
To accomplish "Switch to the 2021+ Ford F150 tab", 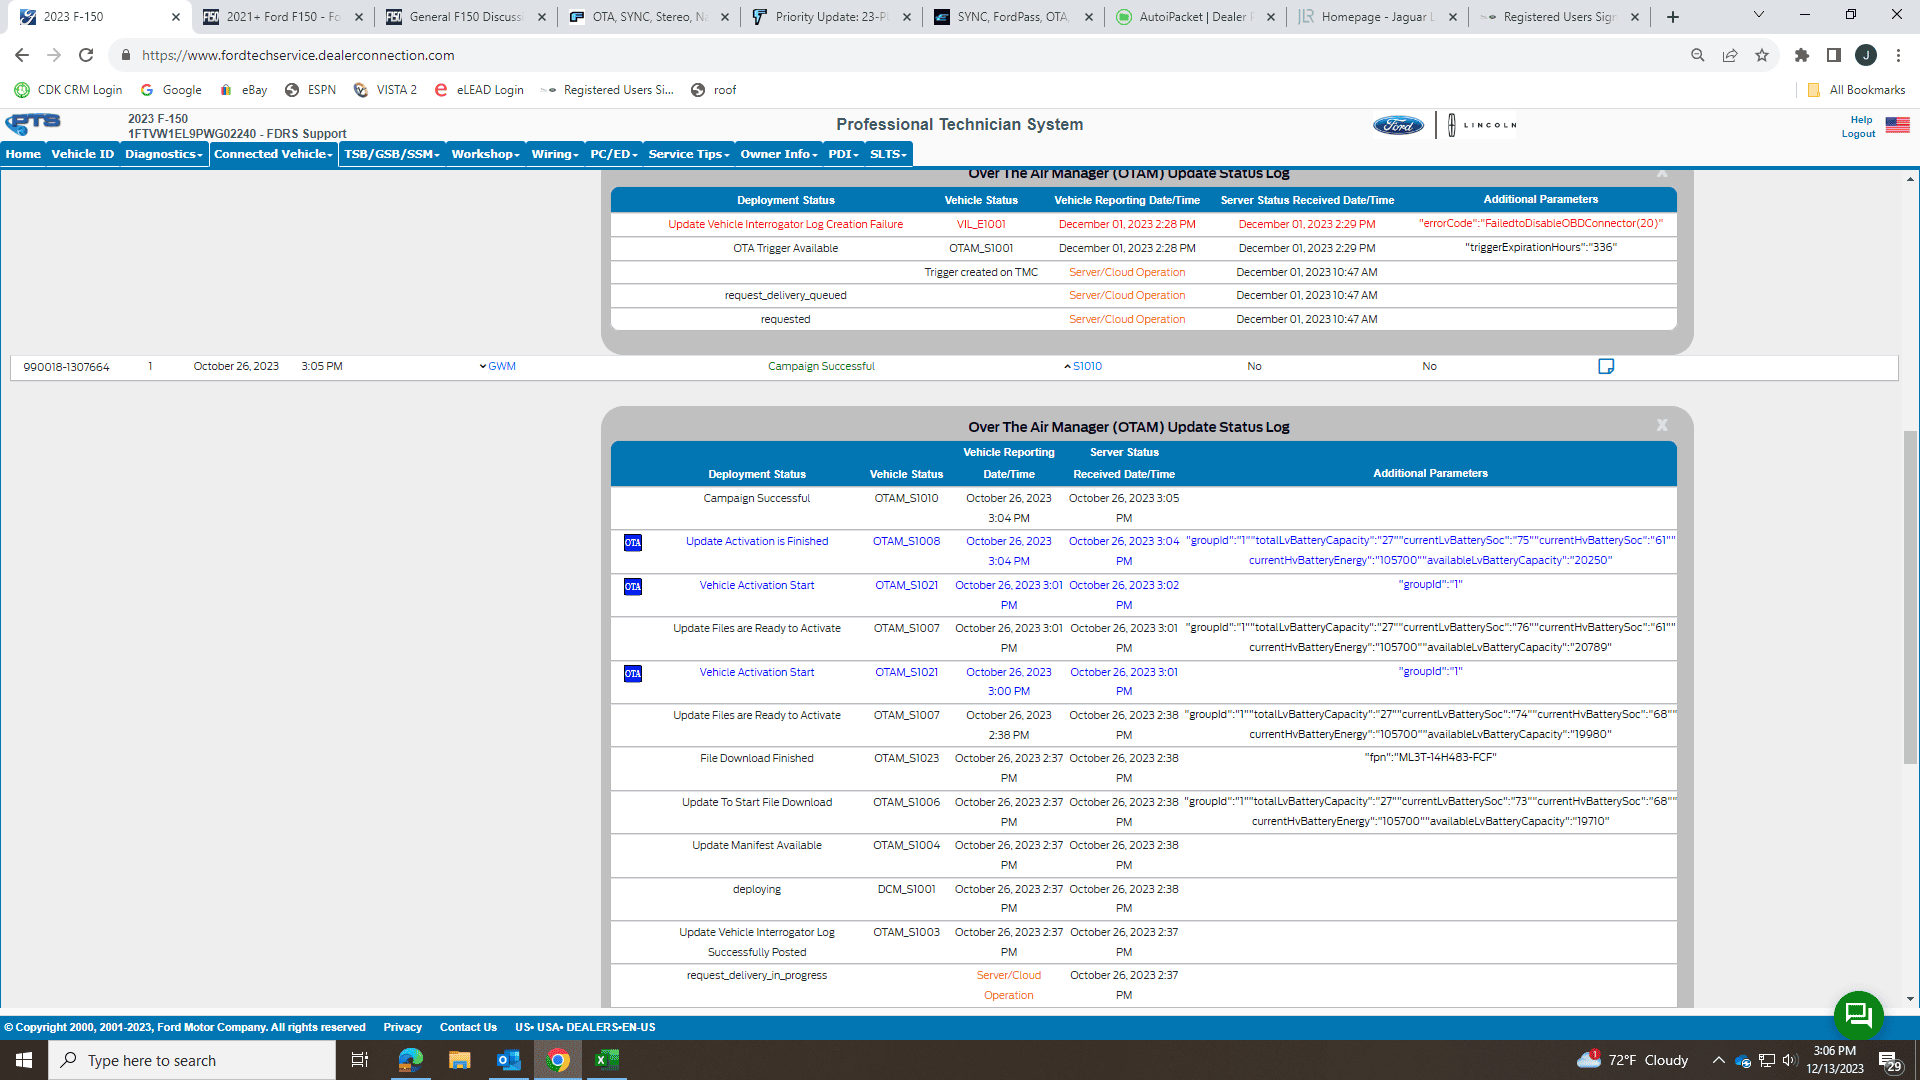I will coord(283,17).
